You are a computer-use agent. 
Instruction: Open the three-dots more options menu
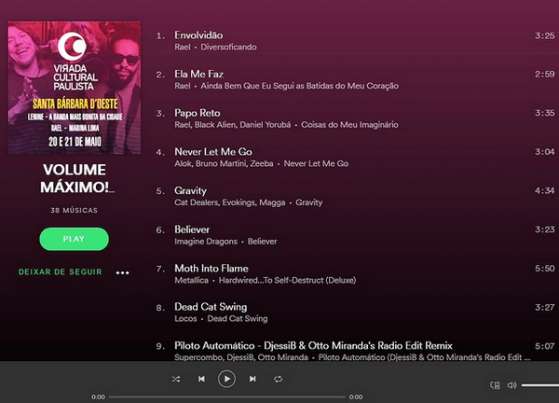[x=122, y=273]
